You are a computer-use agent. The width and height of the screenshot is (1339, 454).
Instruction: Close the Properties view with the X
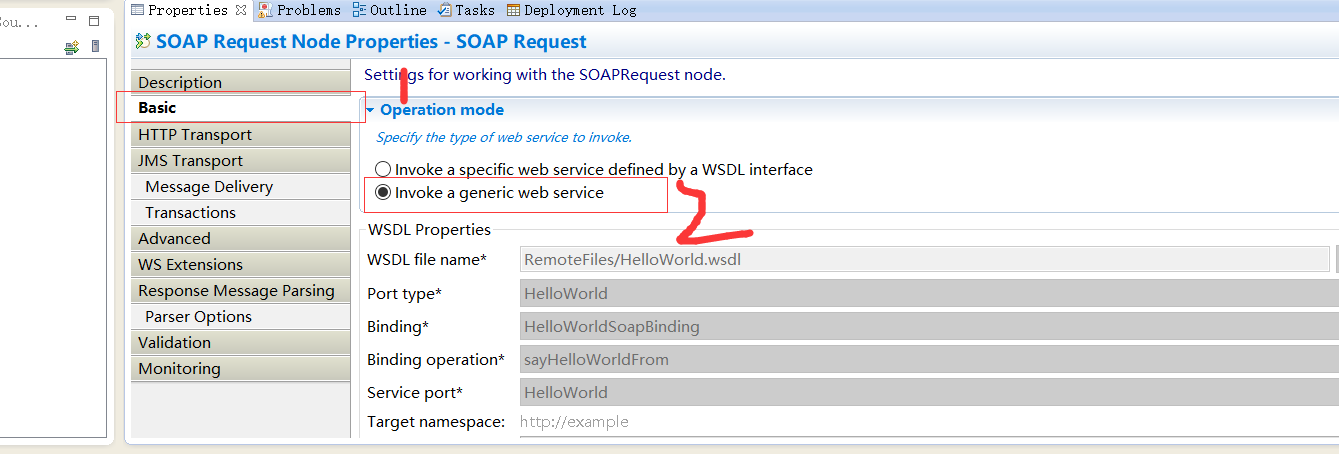pos(241,10)
